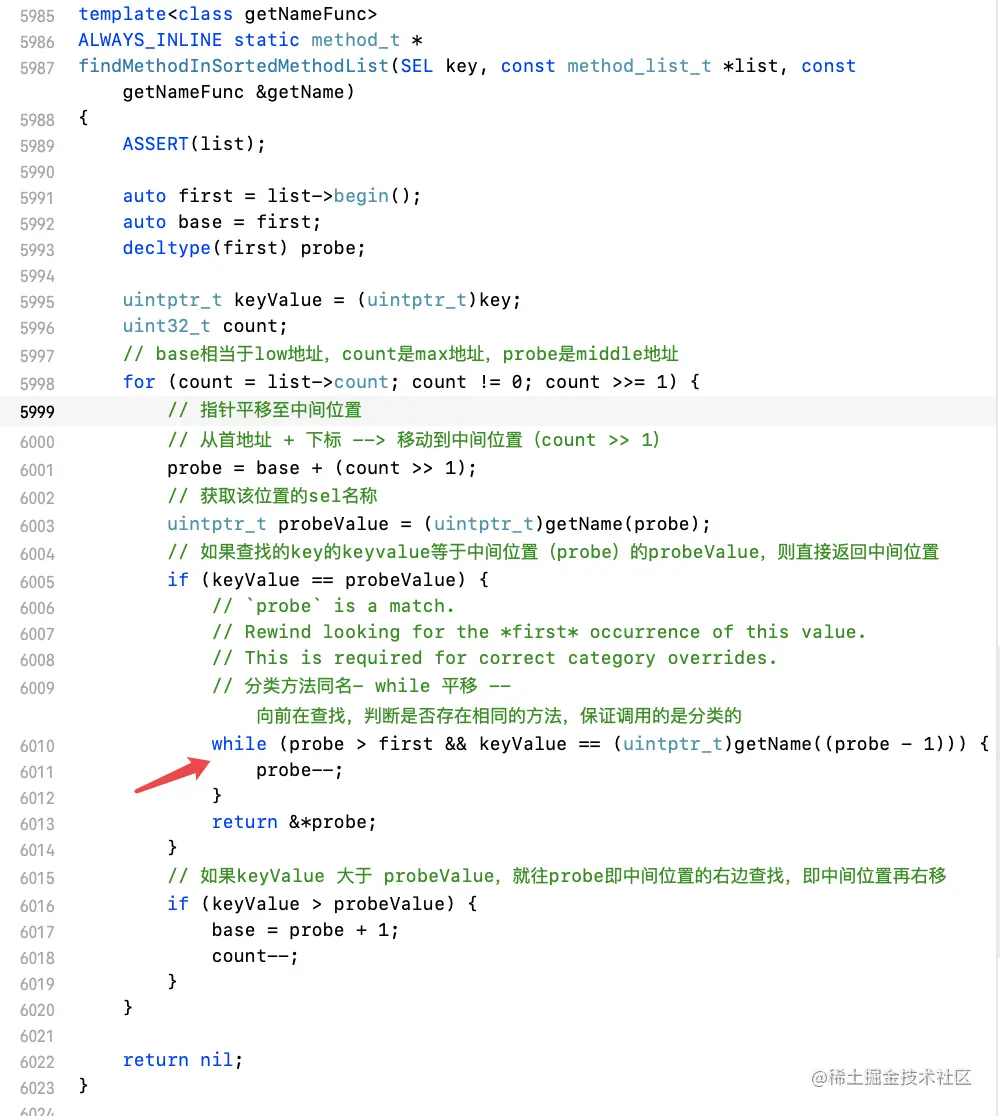Click the function name findMethodInSortedMethodList
This screenshot has height=1116, width=1000.
point(233,66)
